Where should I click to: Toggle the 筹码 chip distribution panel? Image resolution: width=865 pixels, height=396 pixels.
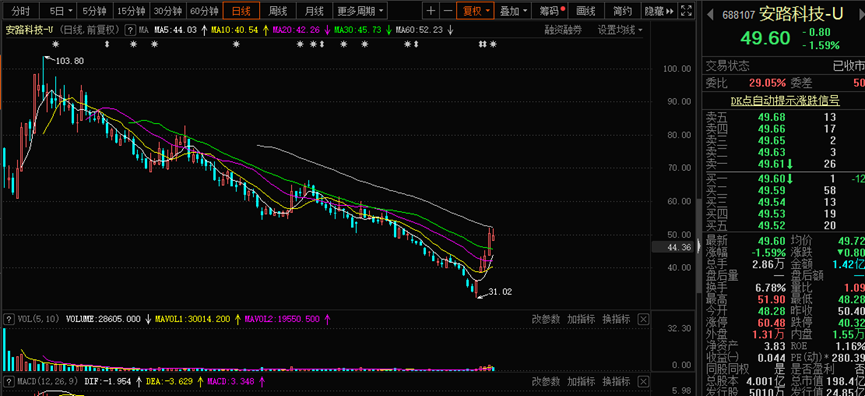pos(549,10)
